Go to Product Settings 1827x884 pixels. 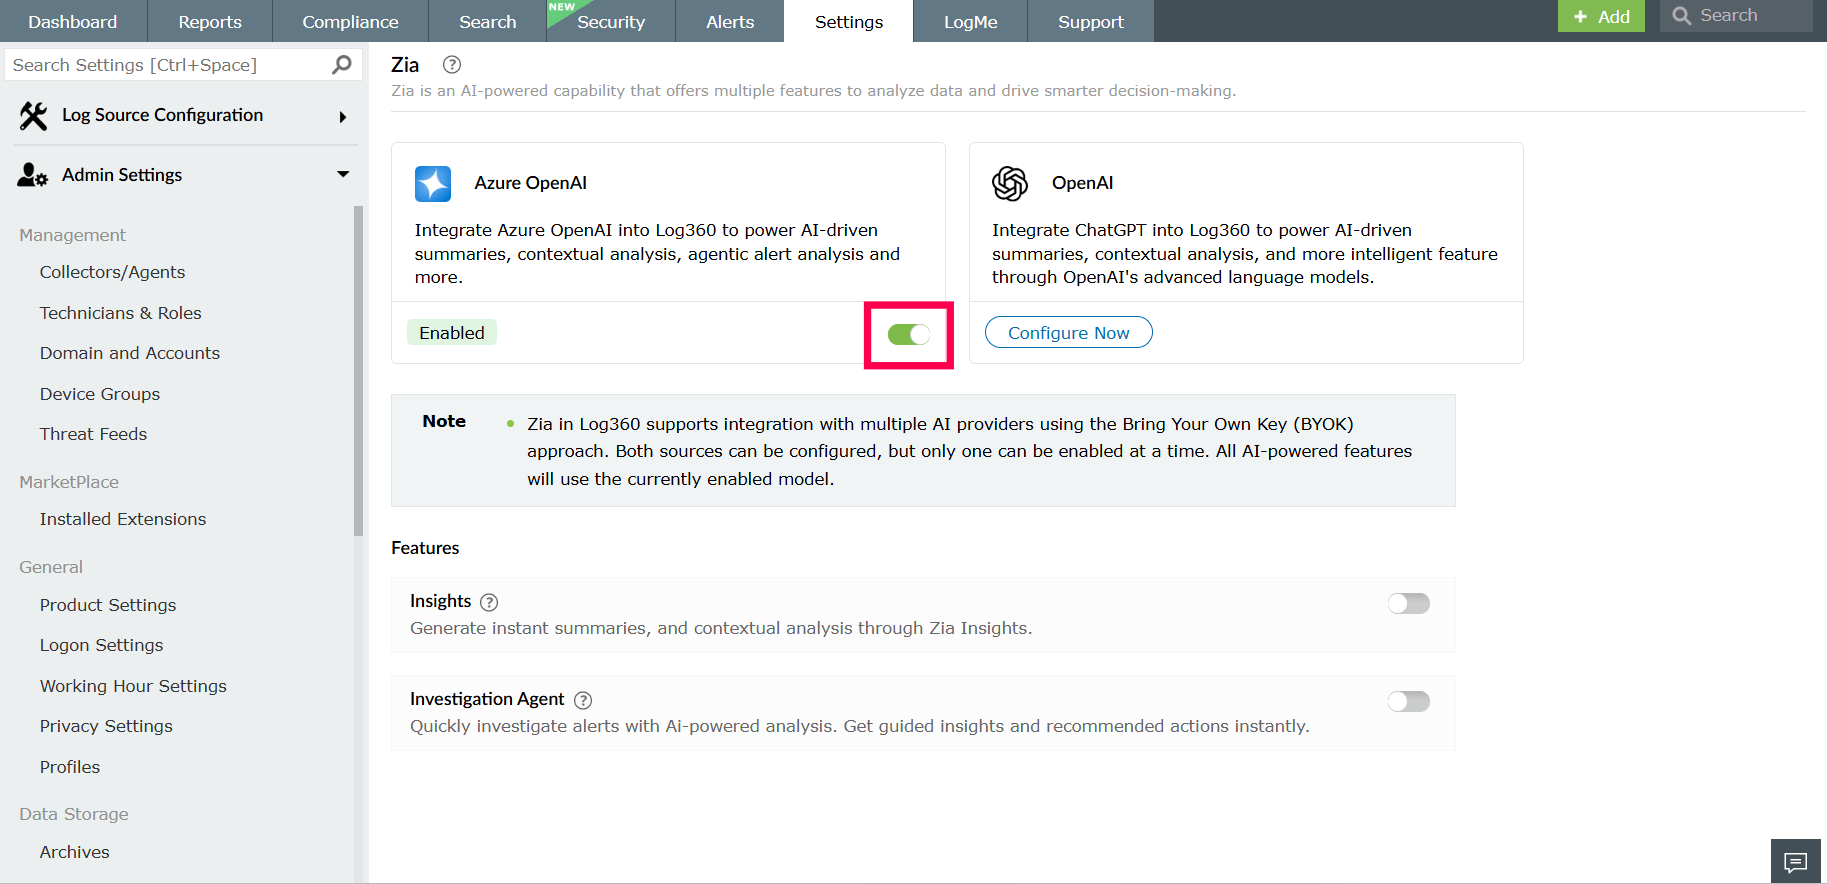pyautogui.click(x=108, y=605)
